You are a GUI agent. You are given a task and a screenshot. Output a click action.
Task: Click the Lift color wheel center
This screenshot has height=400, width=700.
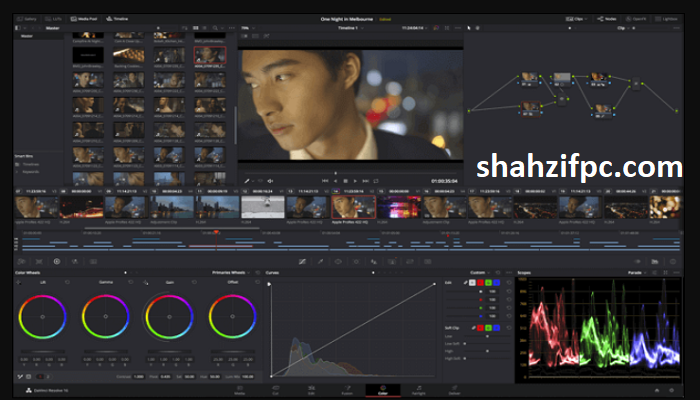click(x=42, y=317)
